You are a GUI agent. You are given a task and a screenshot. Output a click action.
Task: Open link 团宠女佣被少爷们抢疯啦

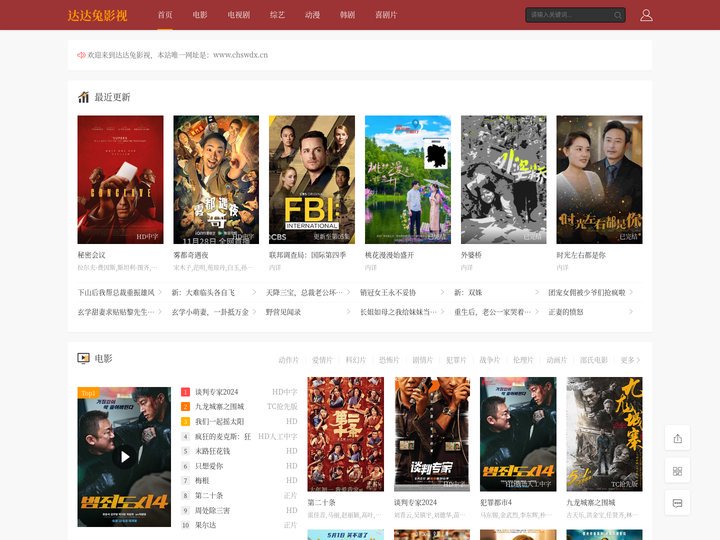point(587,292)
